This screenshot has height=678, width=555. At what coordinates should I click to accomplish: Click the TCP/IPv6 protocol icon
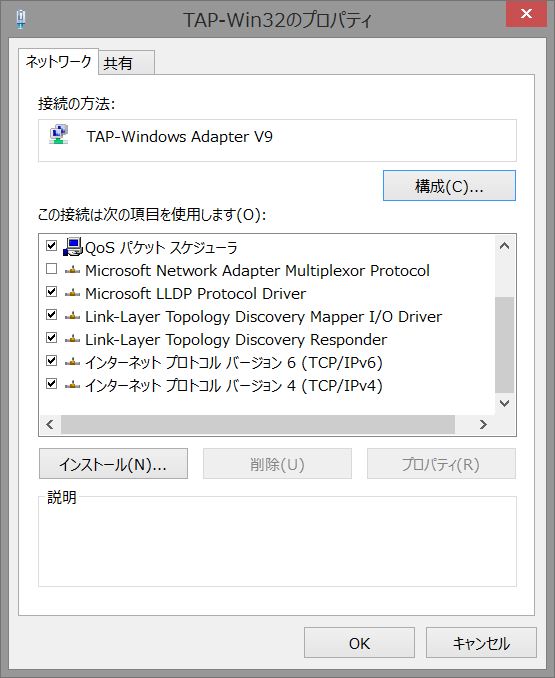pyautogui.click(x=73, y=362)
